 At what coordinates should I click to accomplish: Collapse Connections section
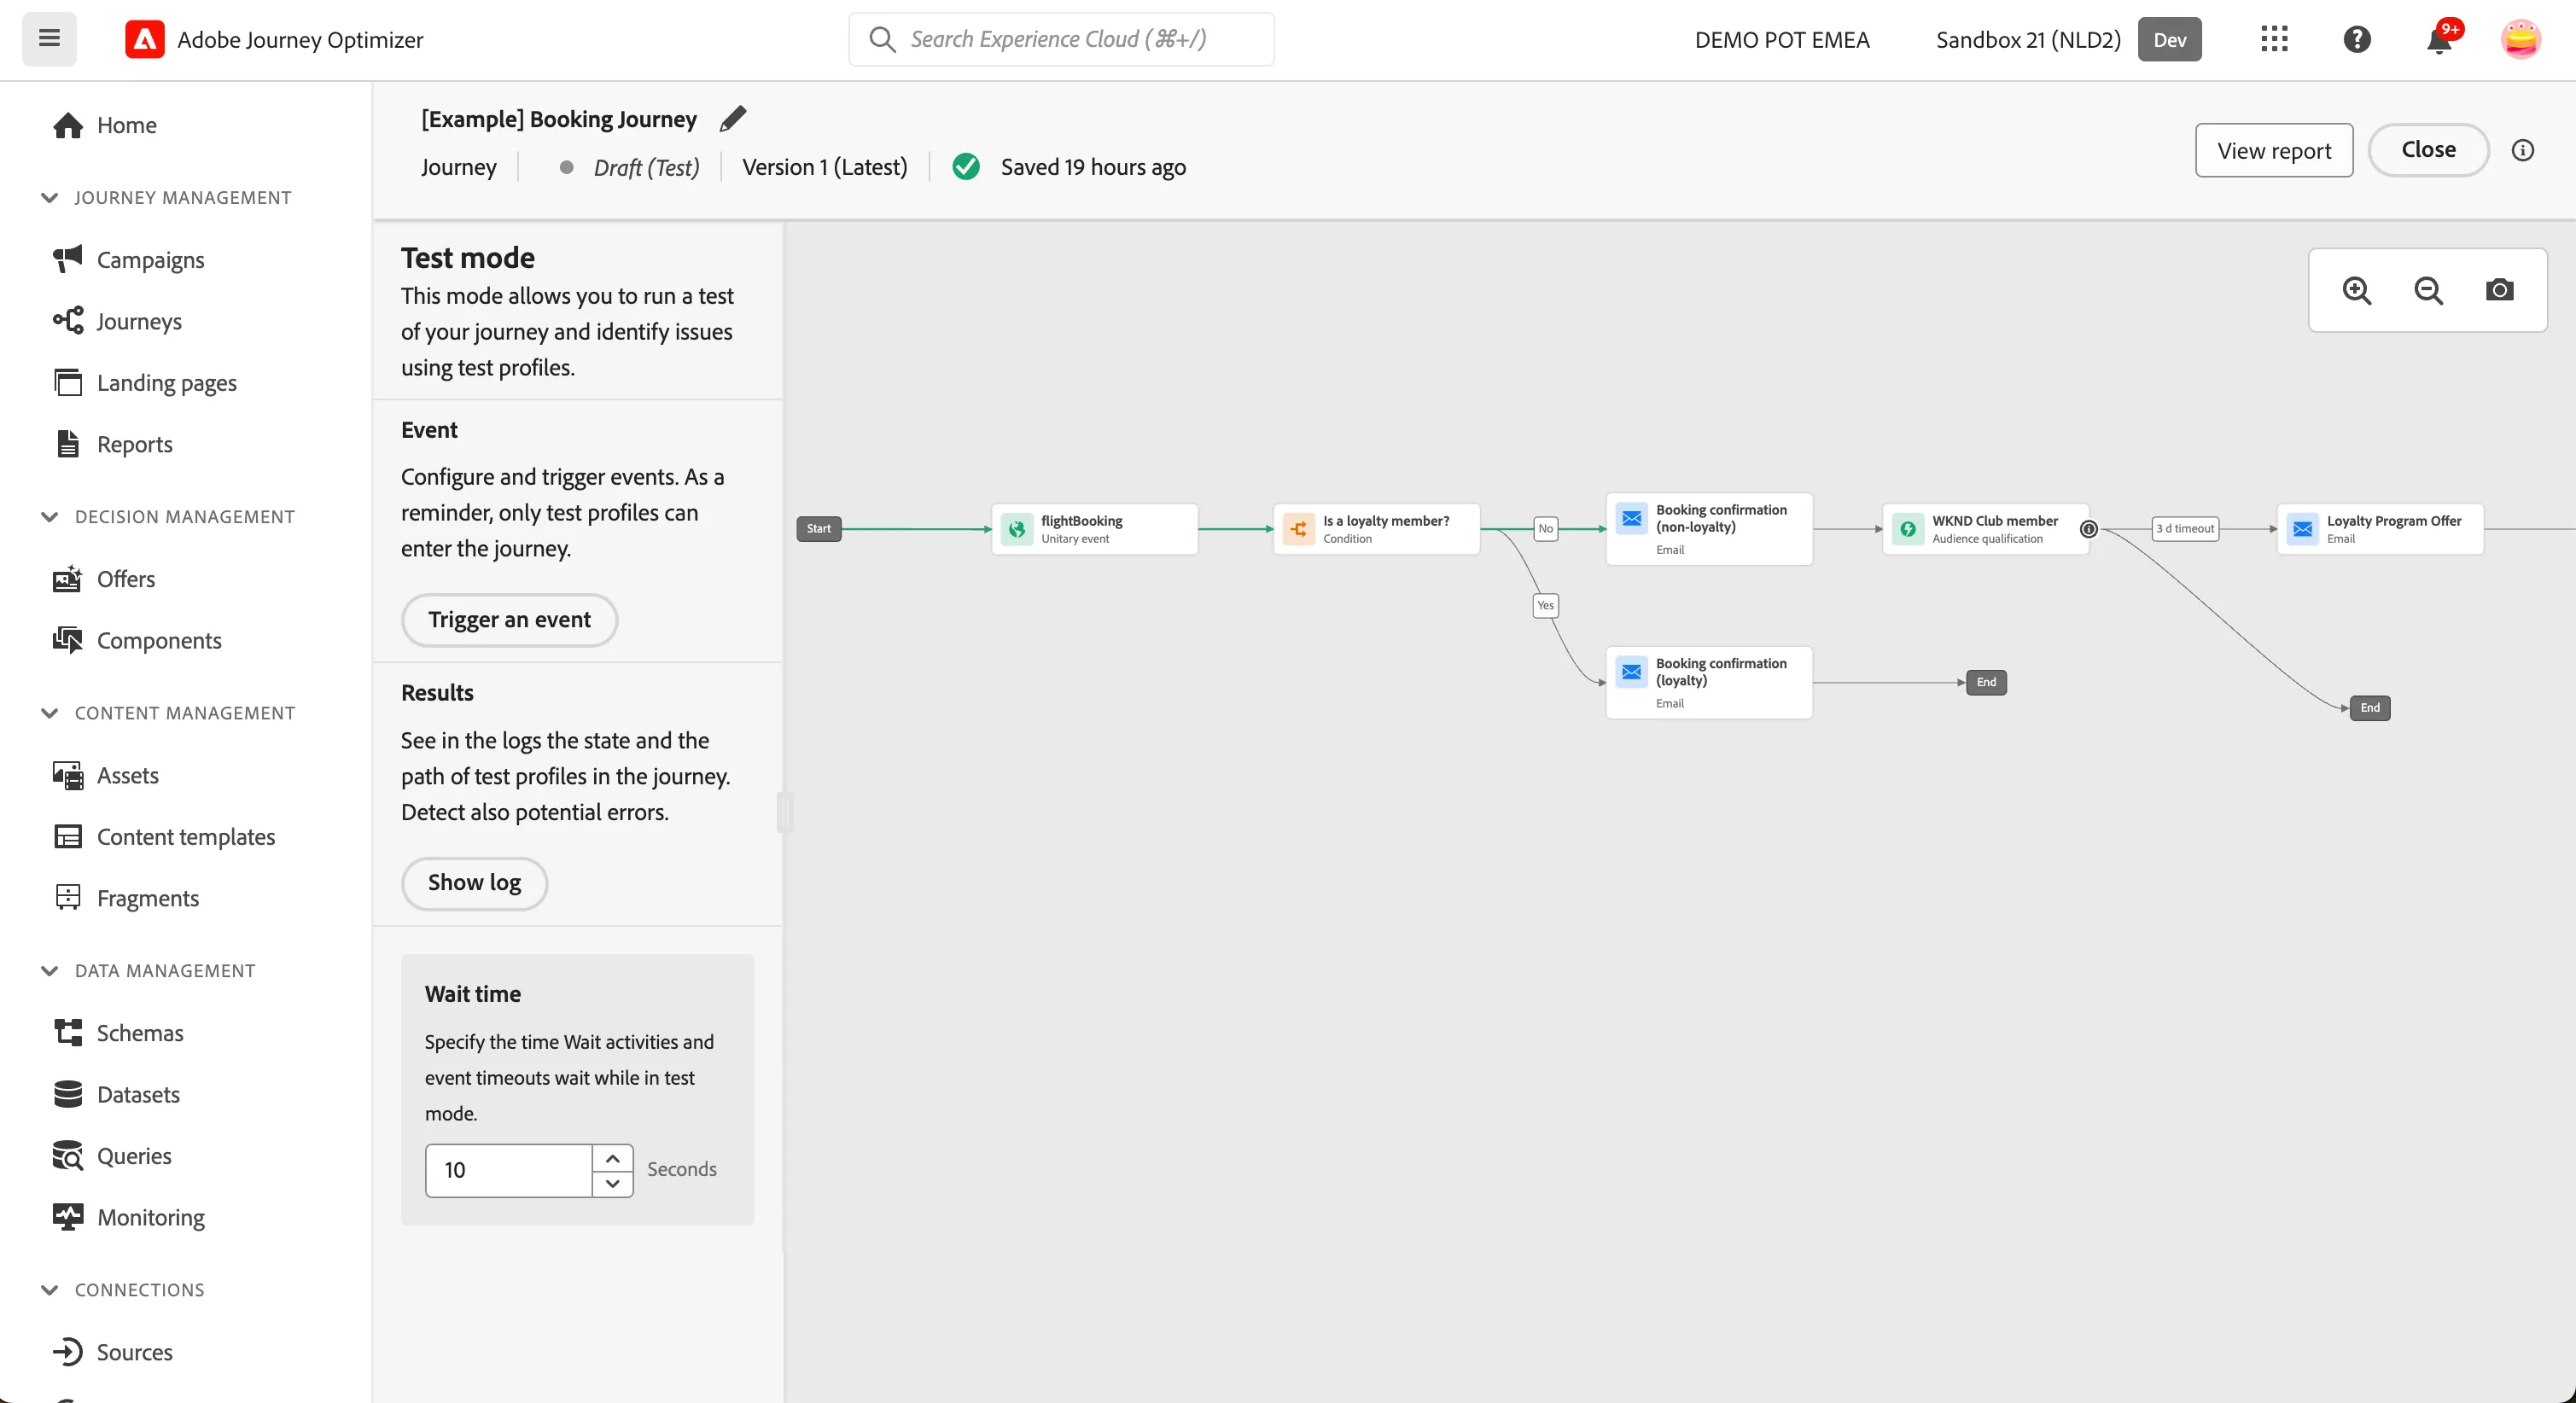(x=49, y=1290)
